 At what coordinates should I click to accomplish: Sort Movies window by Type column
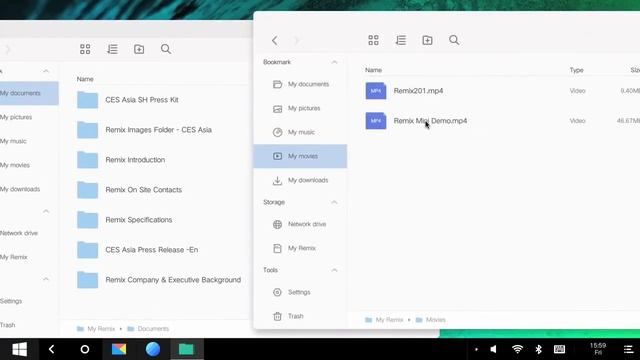576,70
